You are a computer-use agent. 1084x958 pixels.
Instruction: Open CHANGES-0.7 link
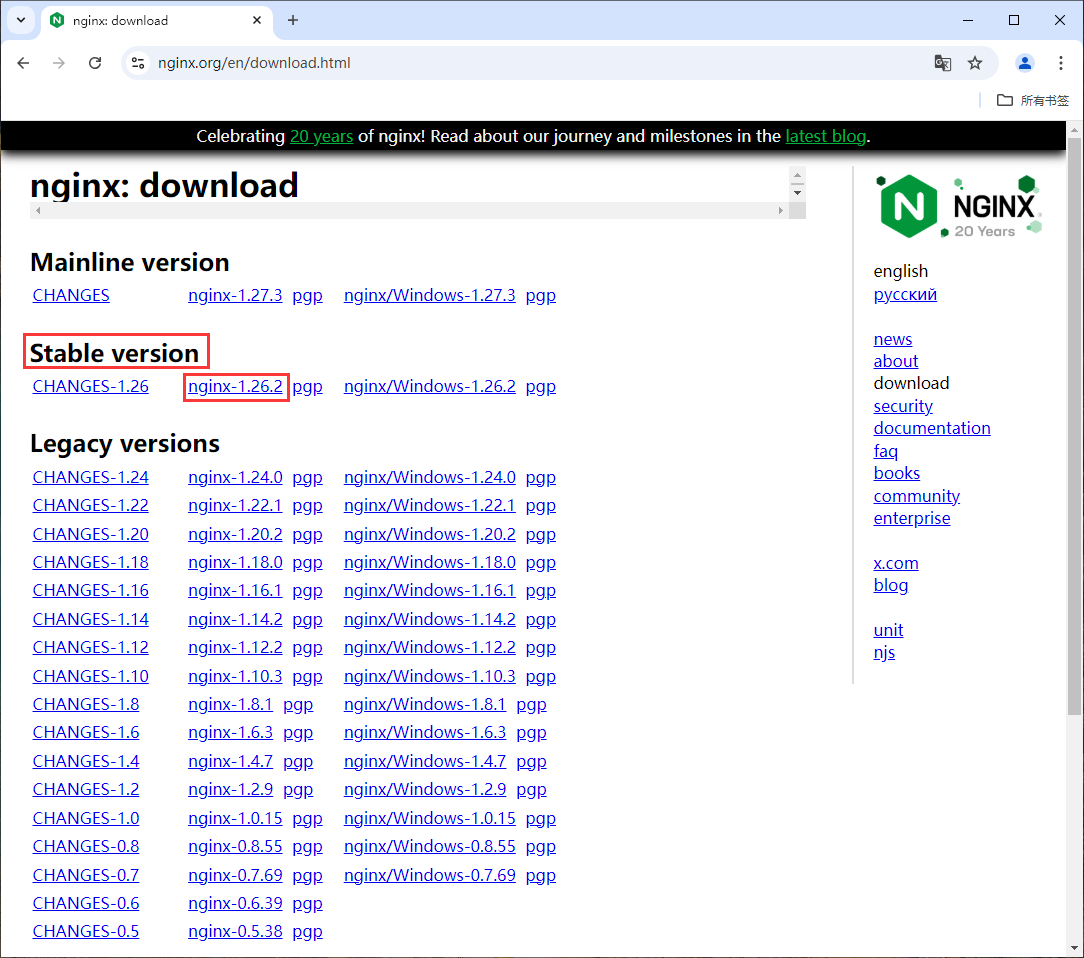tap(86, 875)
